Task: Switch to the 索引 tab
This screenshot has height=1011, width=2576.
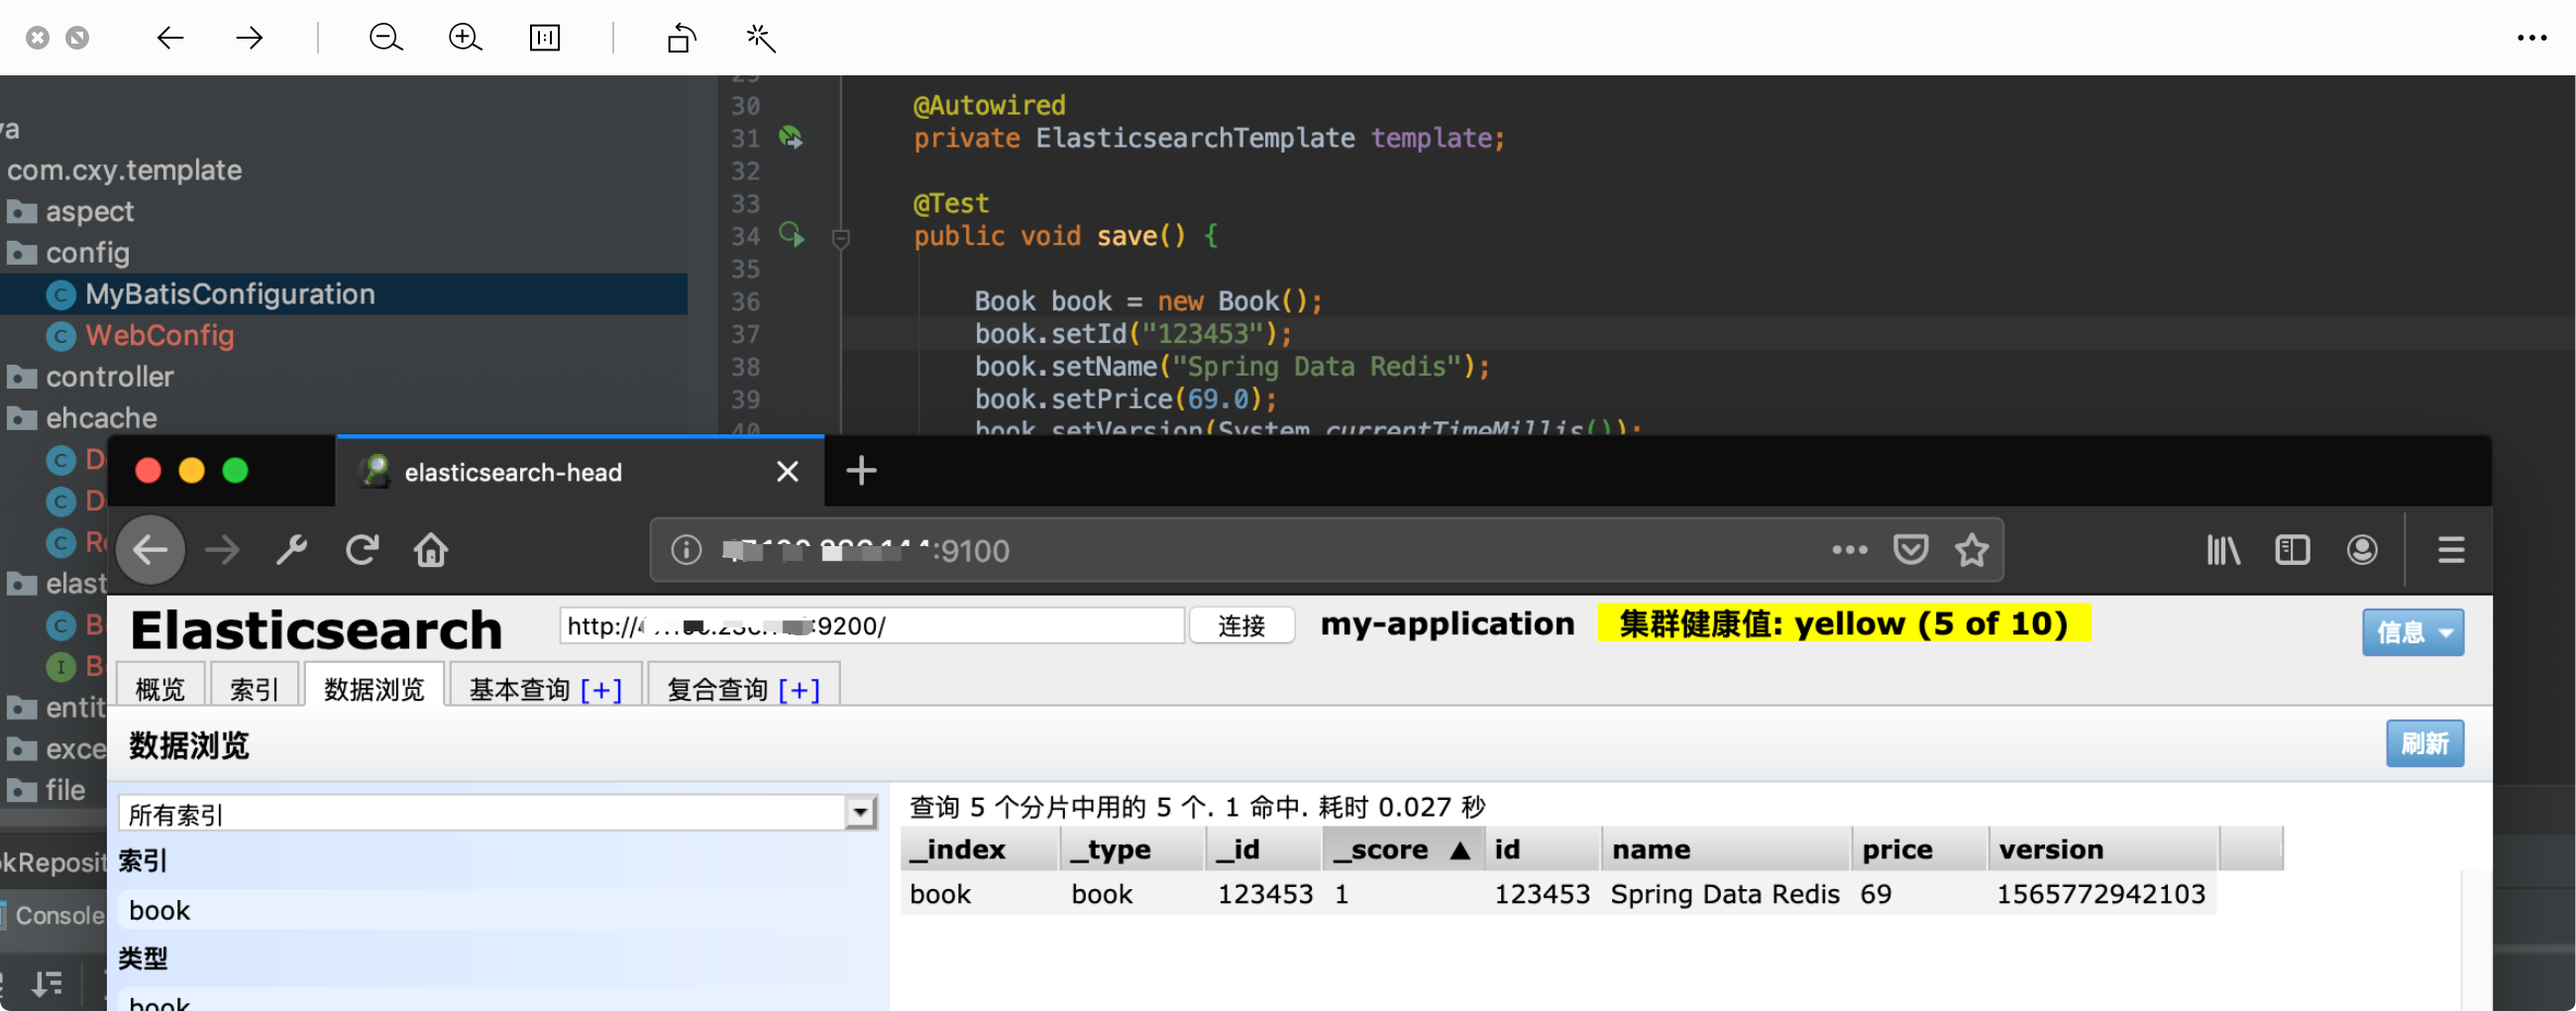Action: pos(254,688)
